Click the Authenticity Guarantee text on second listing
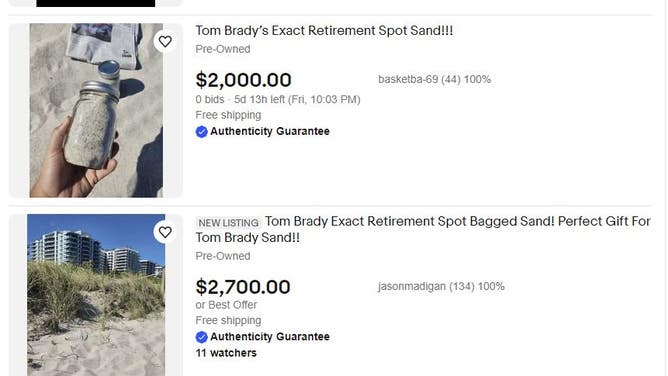Screen dimensions: 668x376 pyautogui.click(x=270, y=337)
